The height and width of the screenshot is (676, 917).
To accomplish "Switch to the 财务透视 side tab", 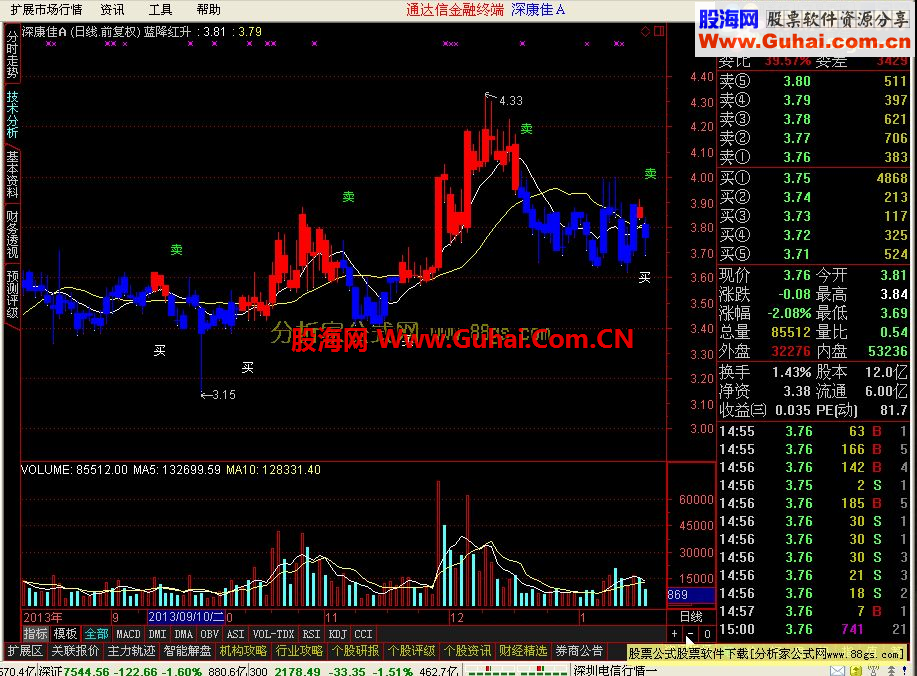I will tap(12, 234).
